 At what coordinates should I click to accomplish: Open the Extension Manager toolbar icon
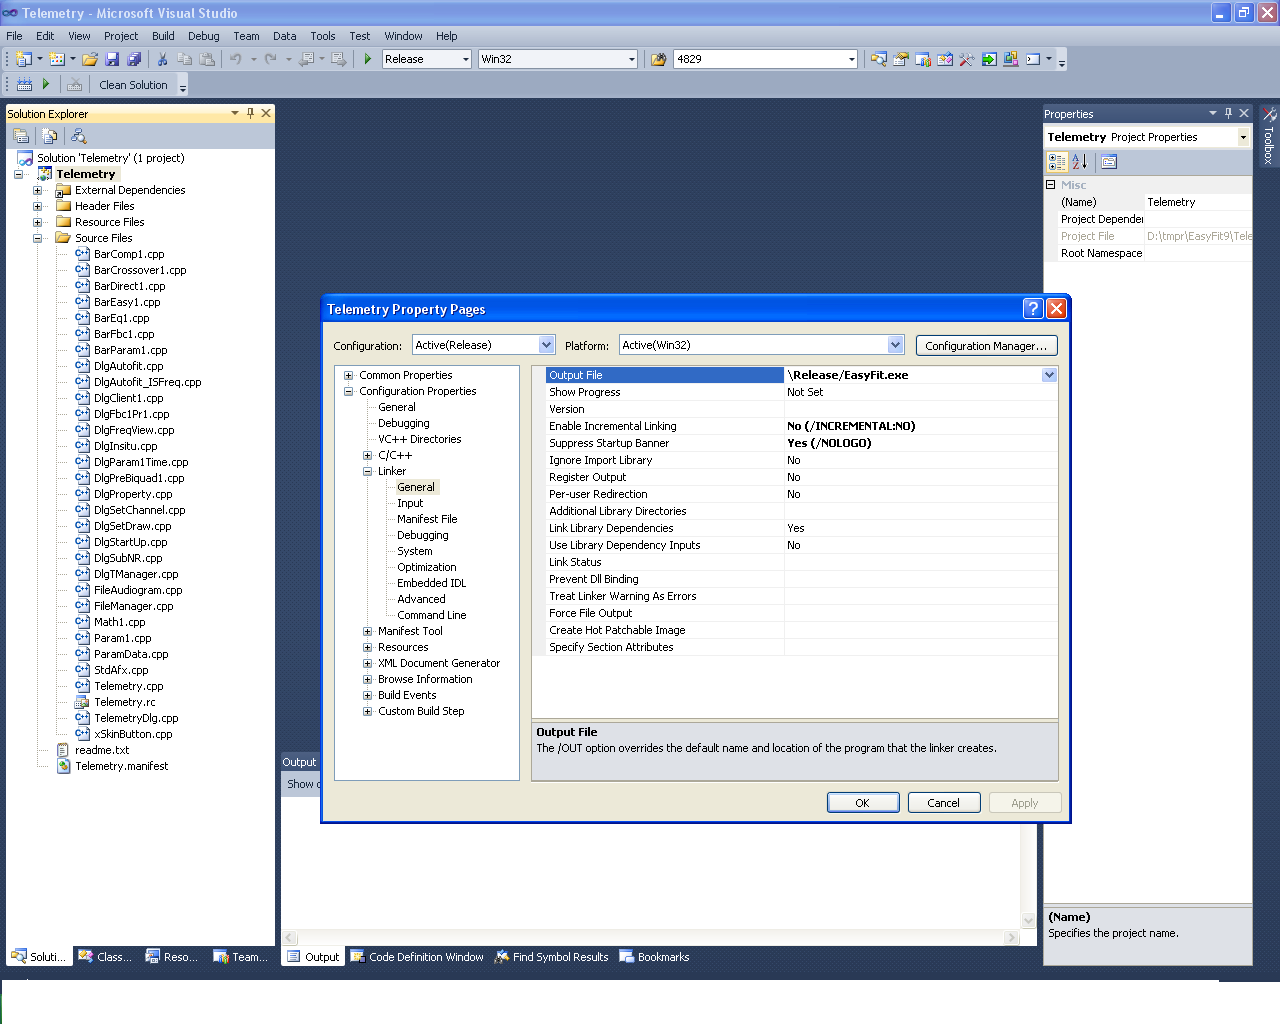point(1010,59)
